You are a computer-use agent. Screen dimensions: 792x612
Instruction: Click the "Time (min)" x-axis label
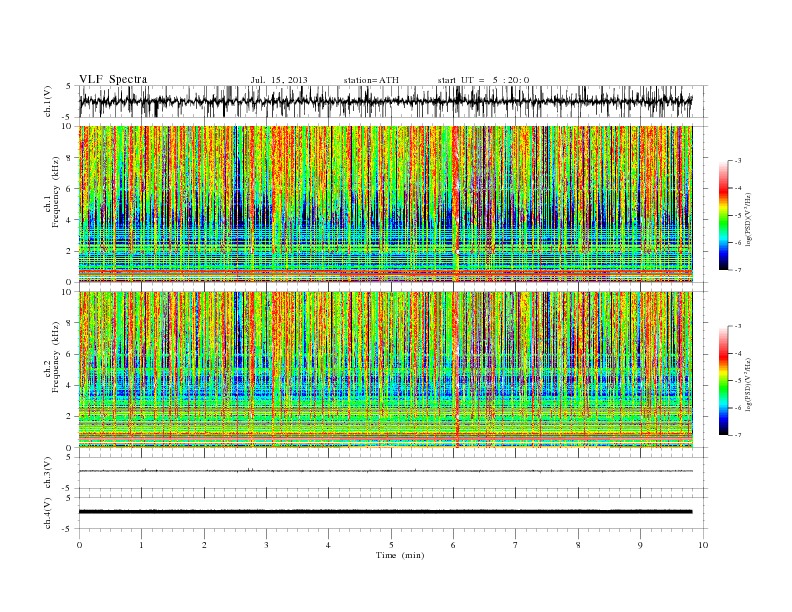tap(400, 555)
